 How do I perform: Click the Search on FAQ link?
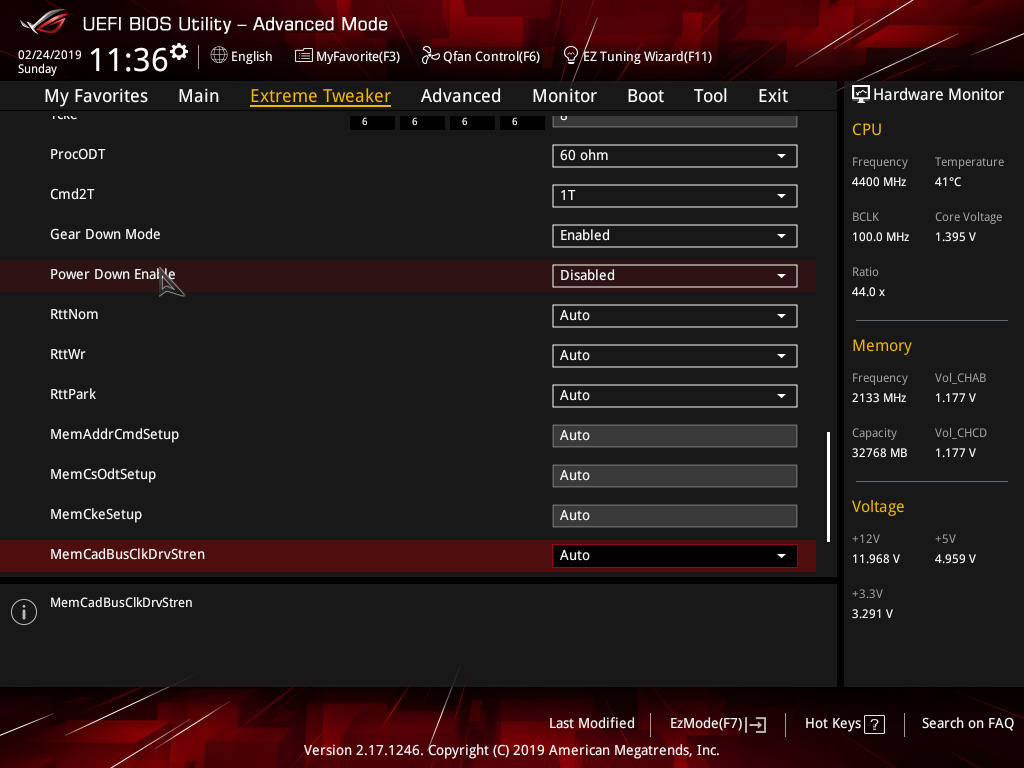coord(968,724)
